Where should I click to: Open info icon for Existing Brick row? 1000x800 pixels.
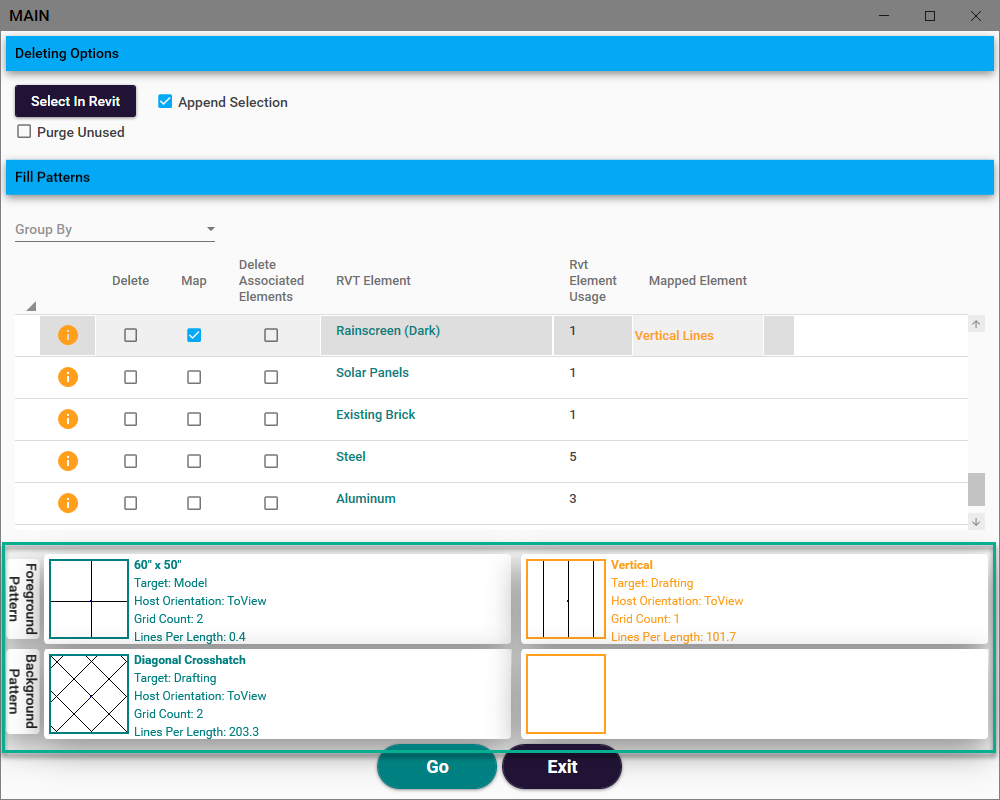[68, 419]
